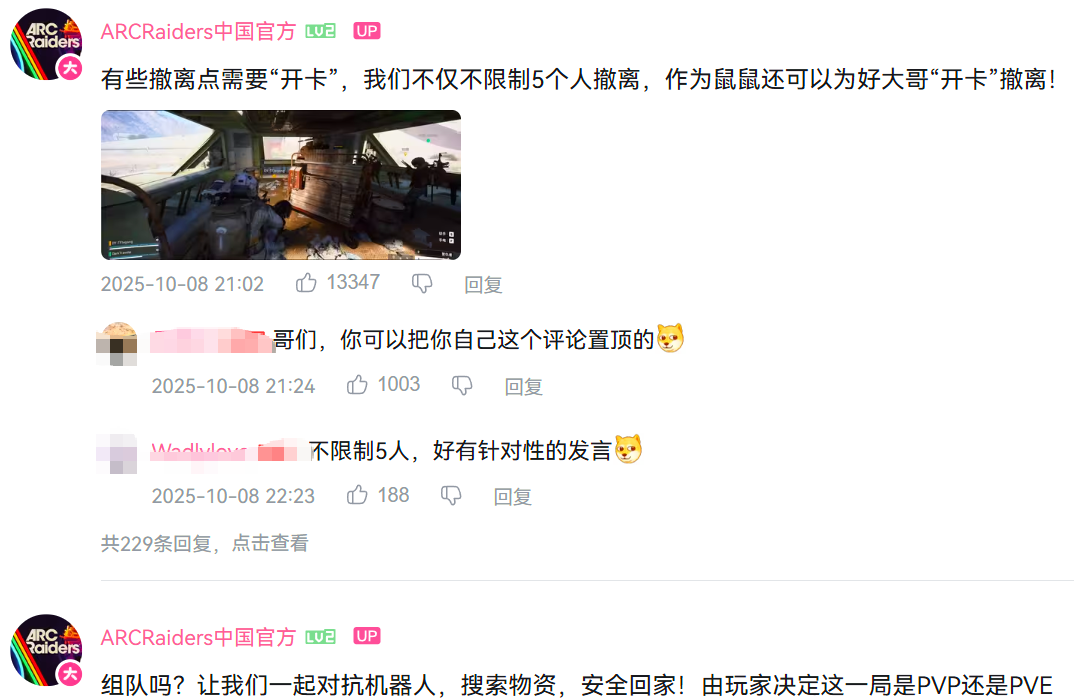Open bottom ARCRaiders中国官方 username link

pyautogui.click(x=198, y=637)
